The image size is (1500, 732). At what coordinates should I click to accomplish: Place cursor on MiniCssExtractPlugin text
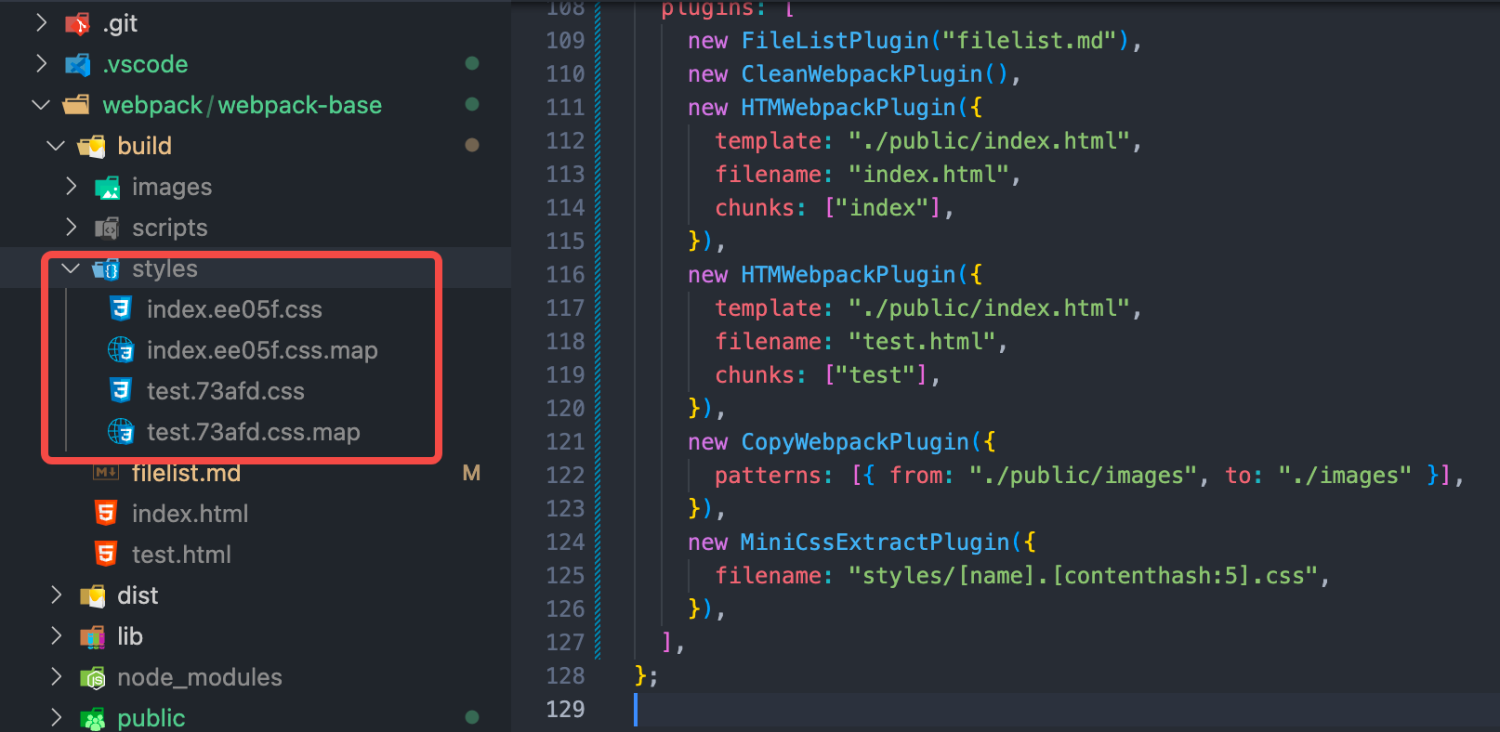click(875, 542)
